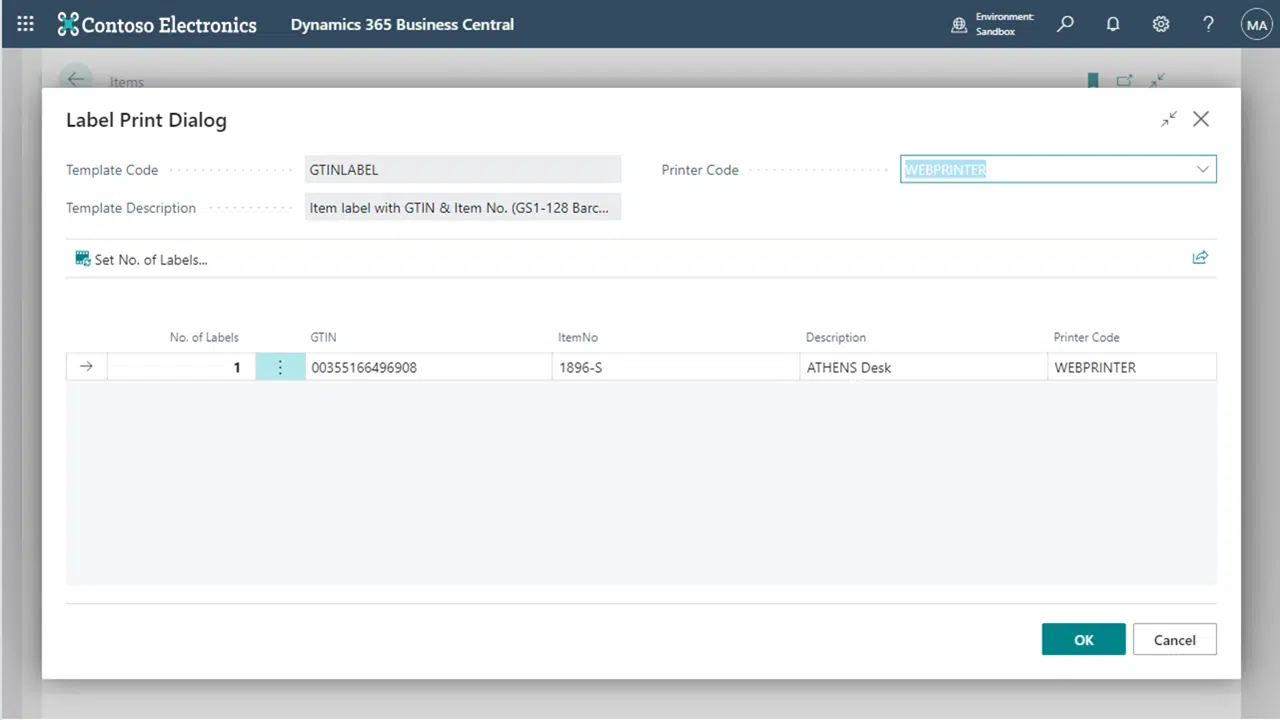Open the app launcher grid icon
Image resolution: width=1280 pixels, height=720 pixels.
click(x=25, y=24)
